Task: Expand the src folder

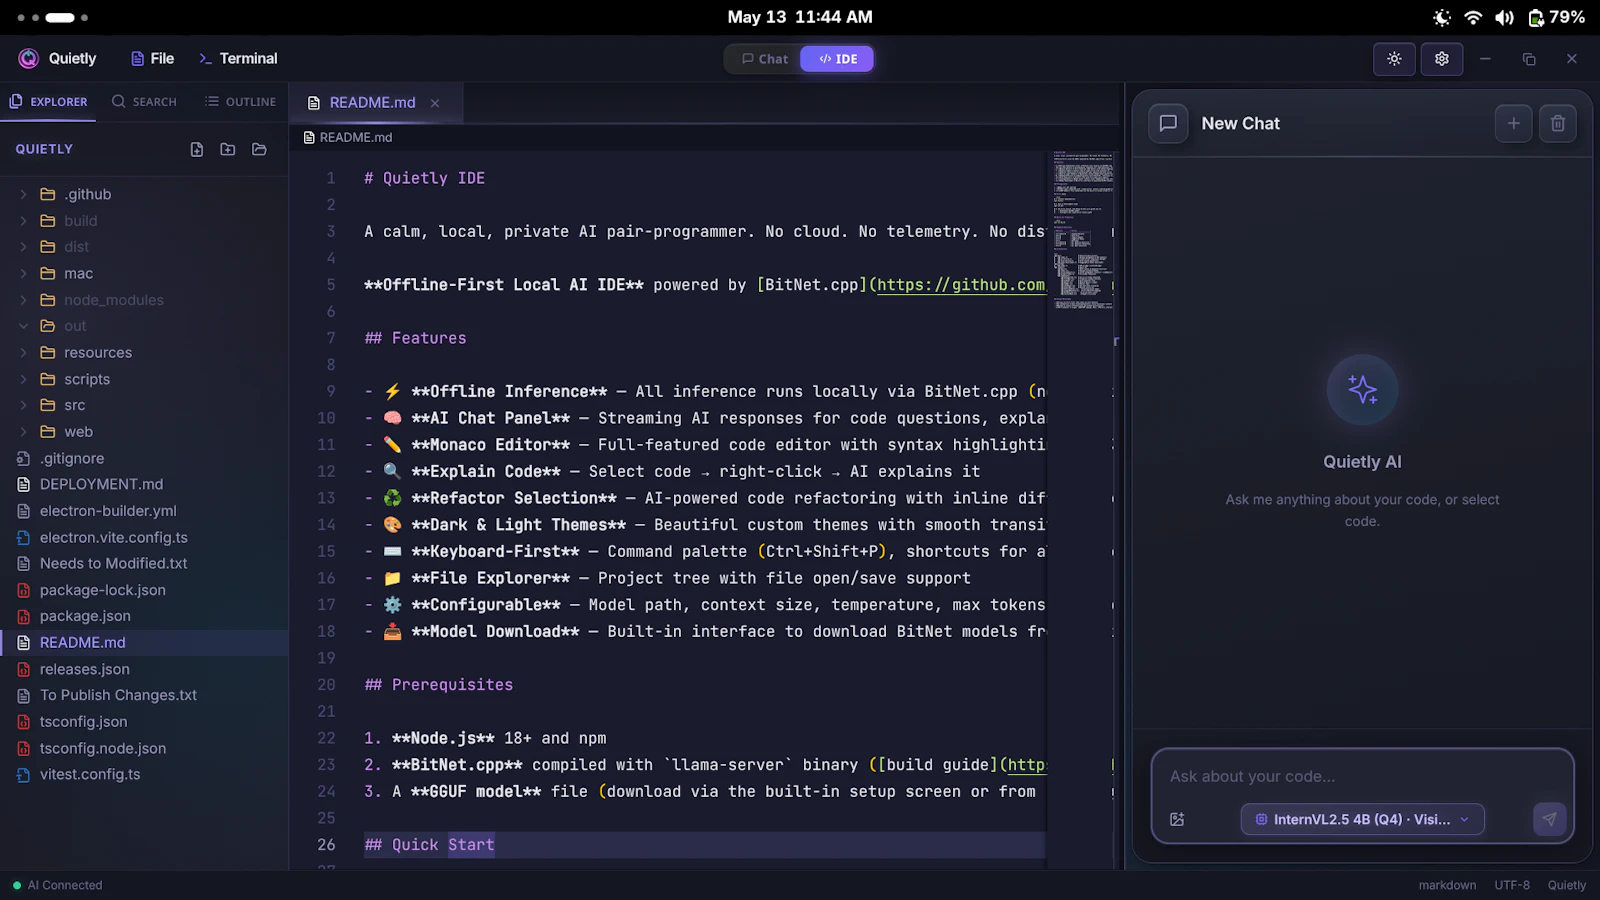Action: (144, 405)
